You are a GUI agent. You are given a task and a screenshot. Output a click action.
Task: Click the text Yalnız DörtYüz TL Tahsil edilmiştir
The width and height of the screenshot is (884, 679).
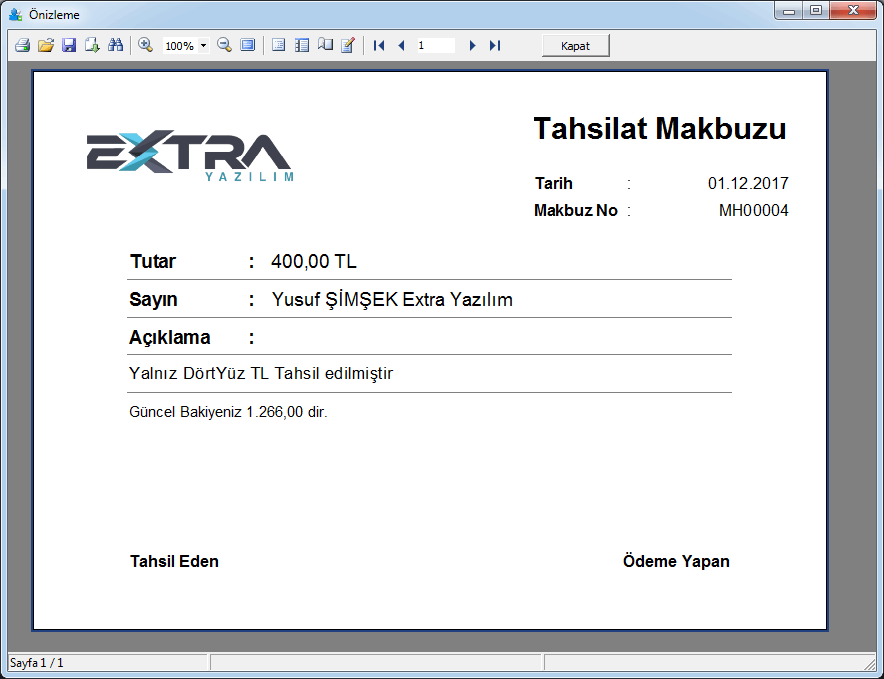click(x=261, y=373)
